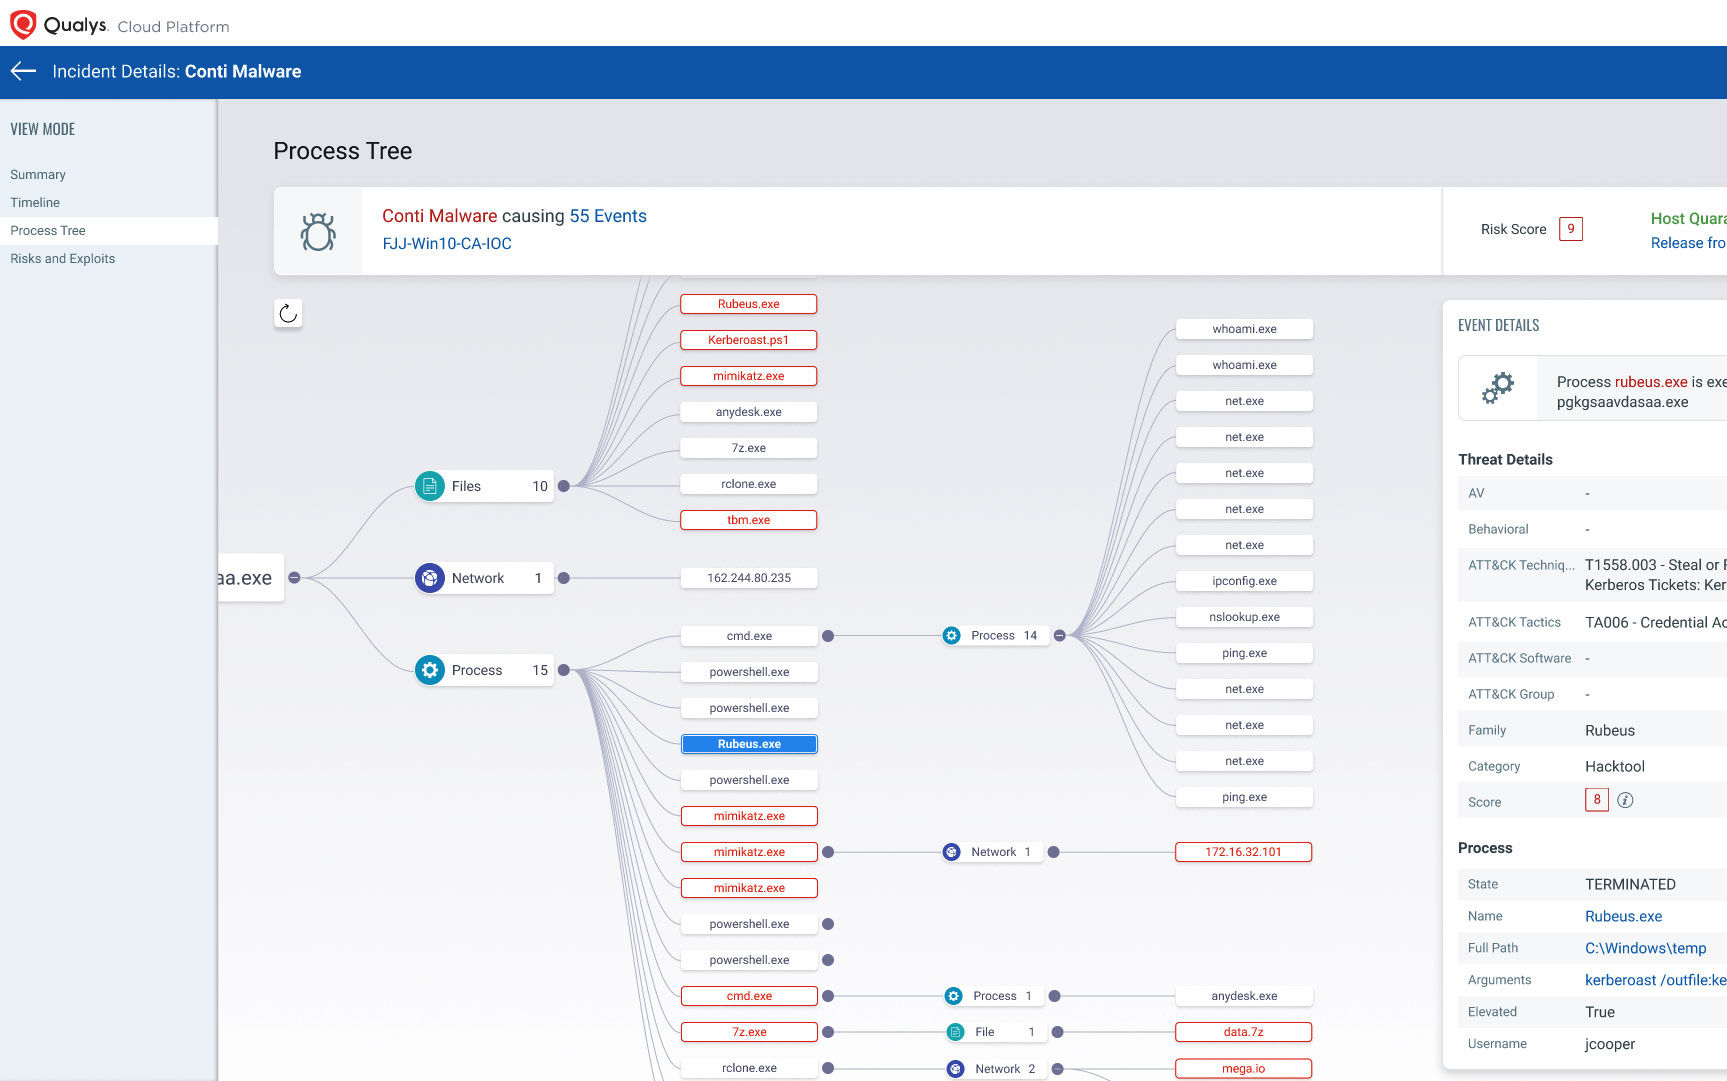The image size is (1727, 1081).
Task: Collapse the aa.exe root node
Action: pyautogui.click(x=294, y=578)
